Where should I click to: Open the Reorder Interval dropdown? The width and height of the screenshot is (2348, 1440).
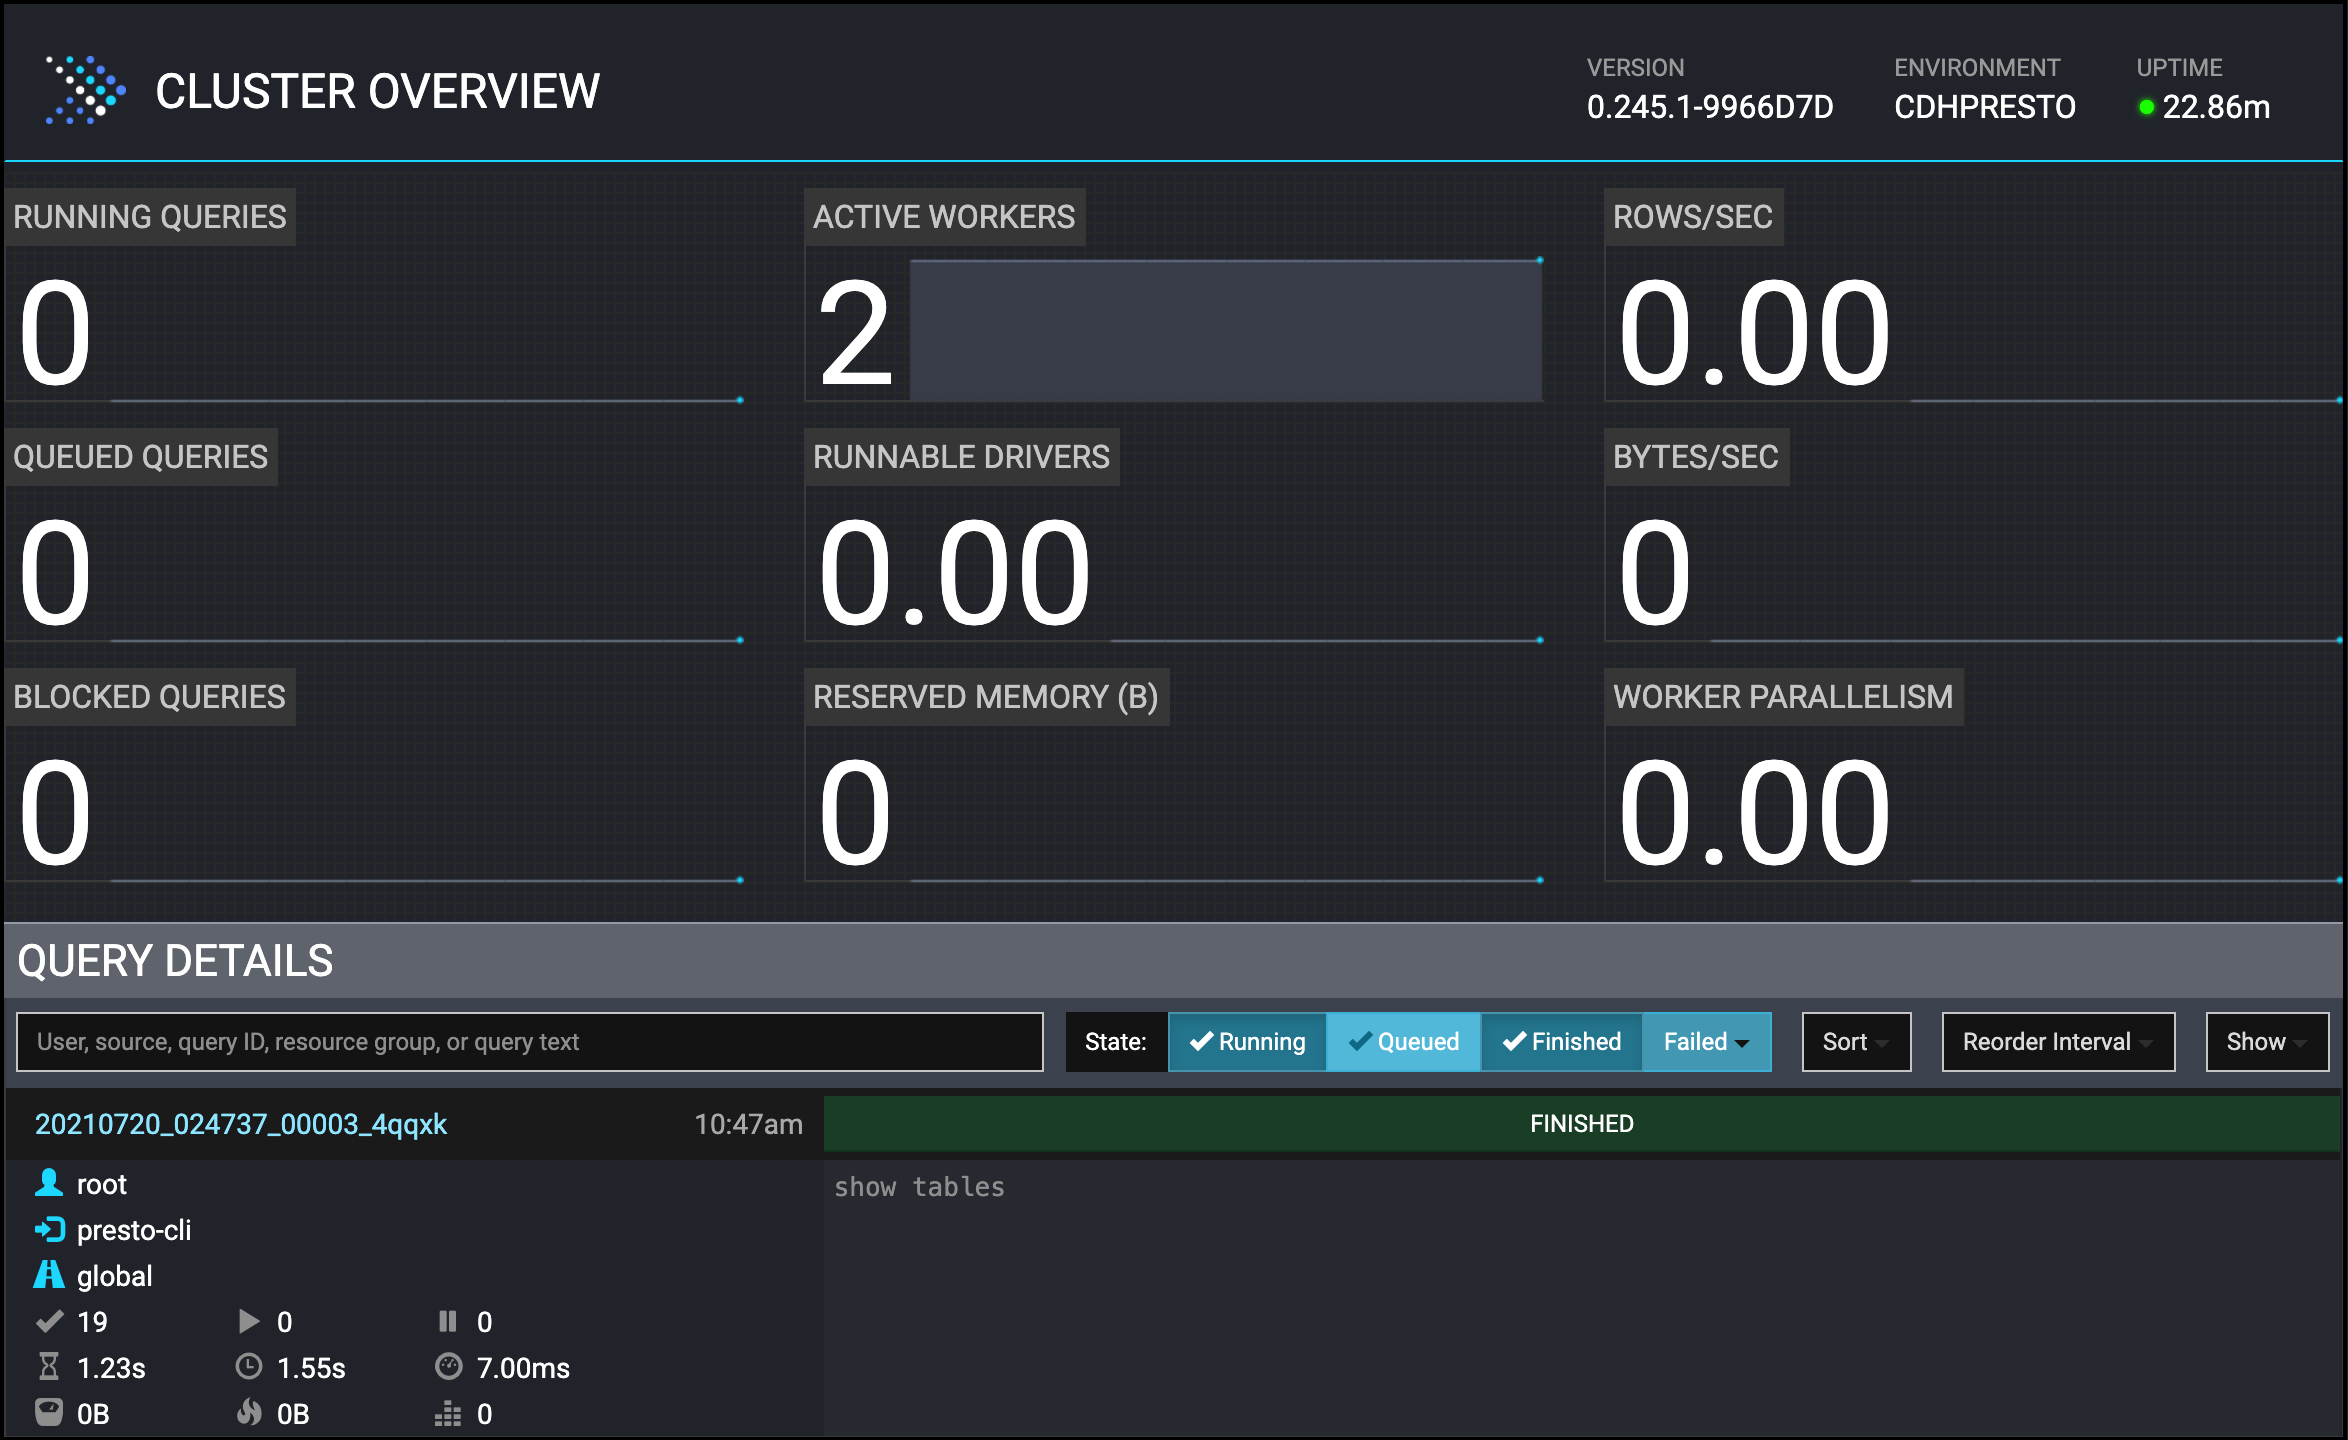point(2058,1042)
